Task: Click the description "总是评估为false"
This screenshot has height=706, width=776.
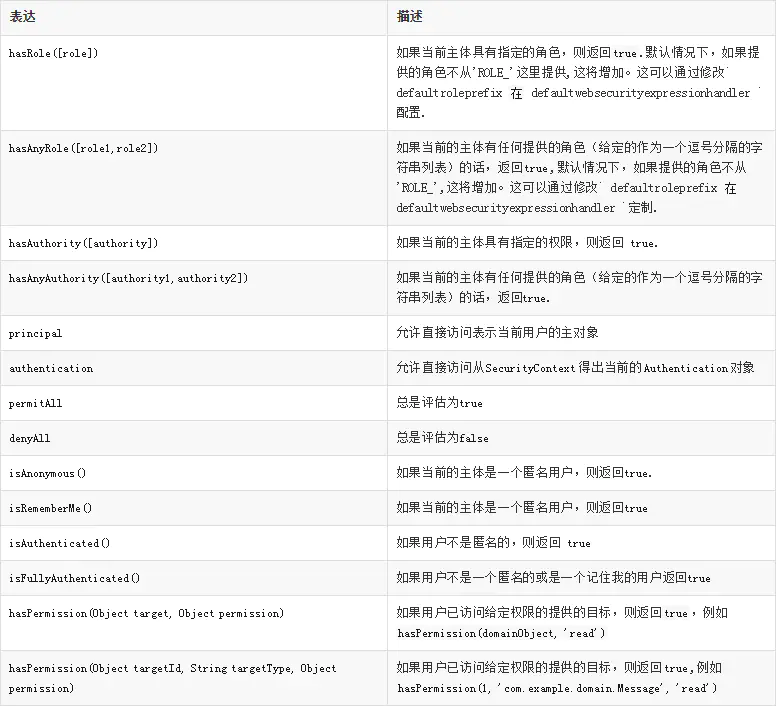Action: (442, 438)
